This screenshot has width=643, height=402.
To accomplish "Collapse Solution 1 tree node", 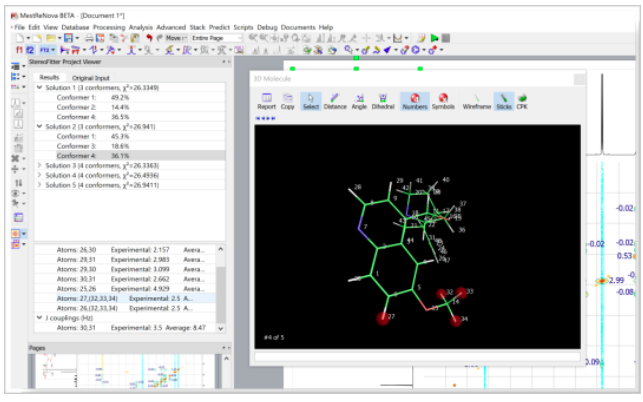I will [39, 87].
